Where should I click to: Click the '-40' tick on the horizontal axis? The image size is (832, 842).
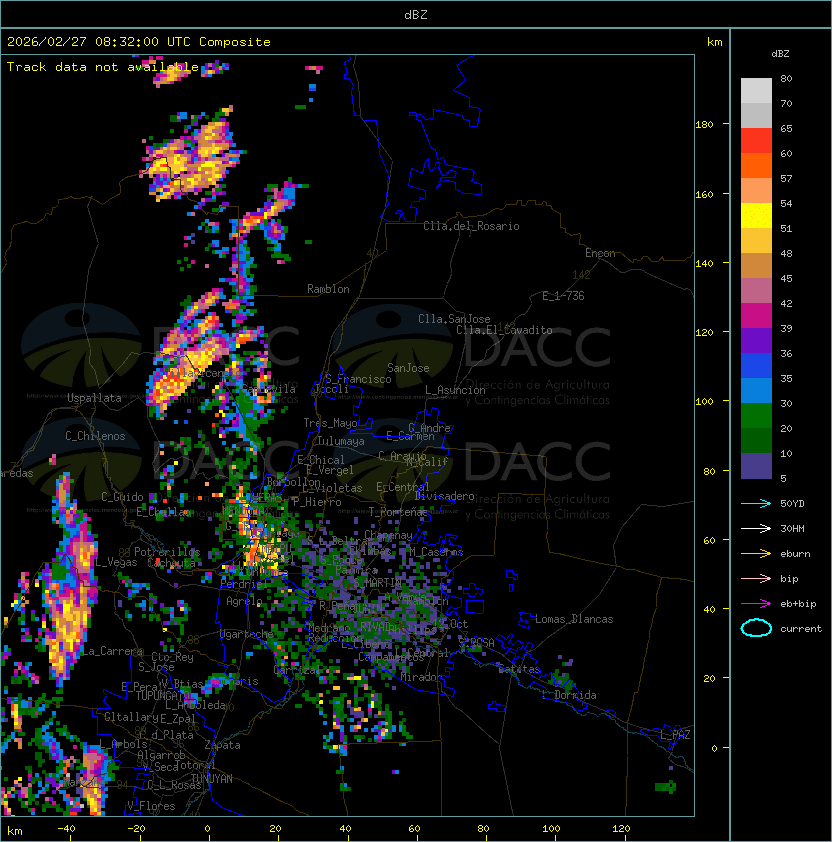point(66,829)
